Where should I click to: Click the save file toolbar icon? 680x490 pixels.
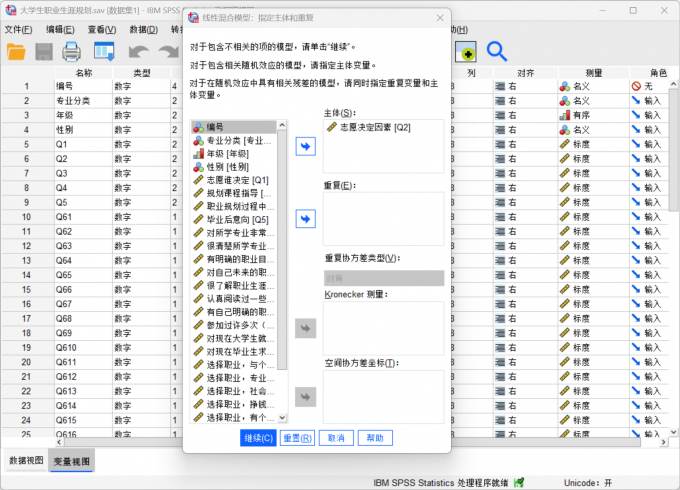[x=45, y=51]
